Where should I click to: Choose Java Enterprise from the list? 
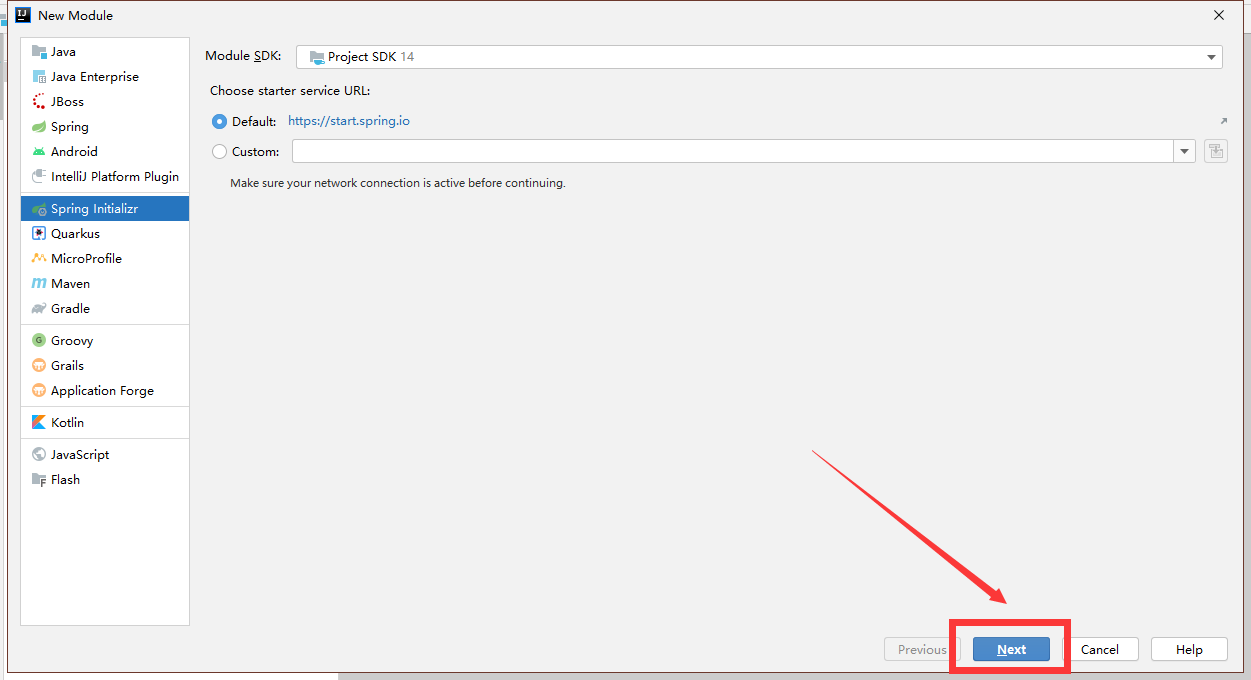click(x=94, y=77)
